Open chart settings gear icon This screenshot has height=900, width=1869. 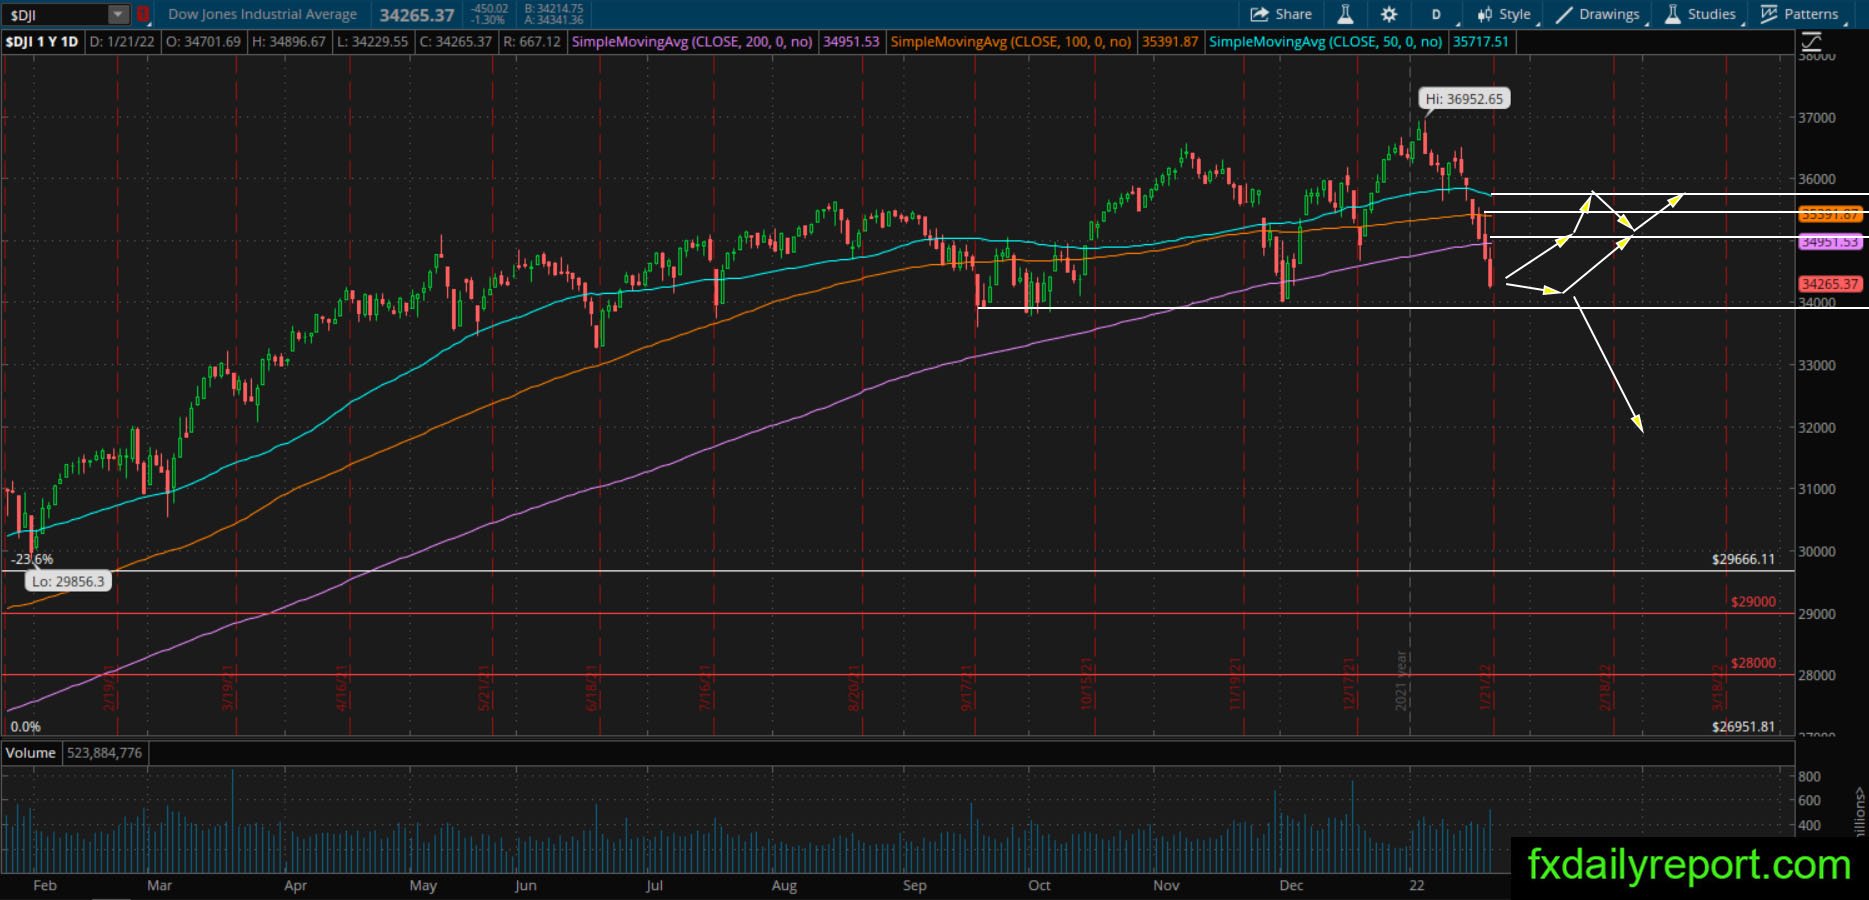click(1389, 14)
